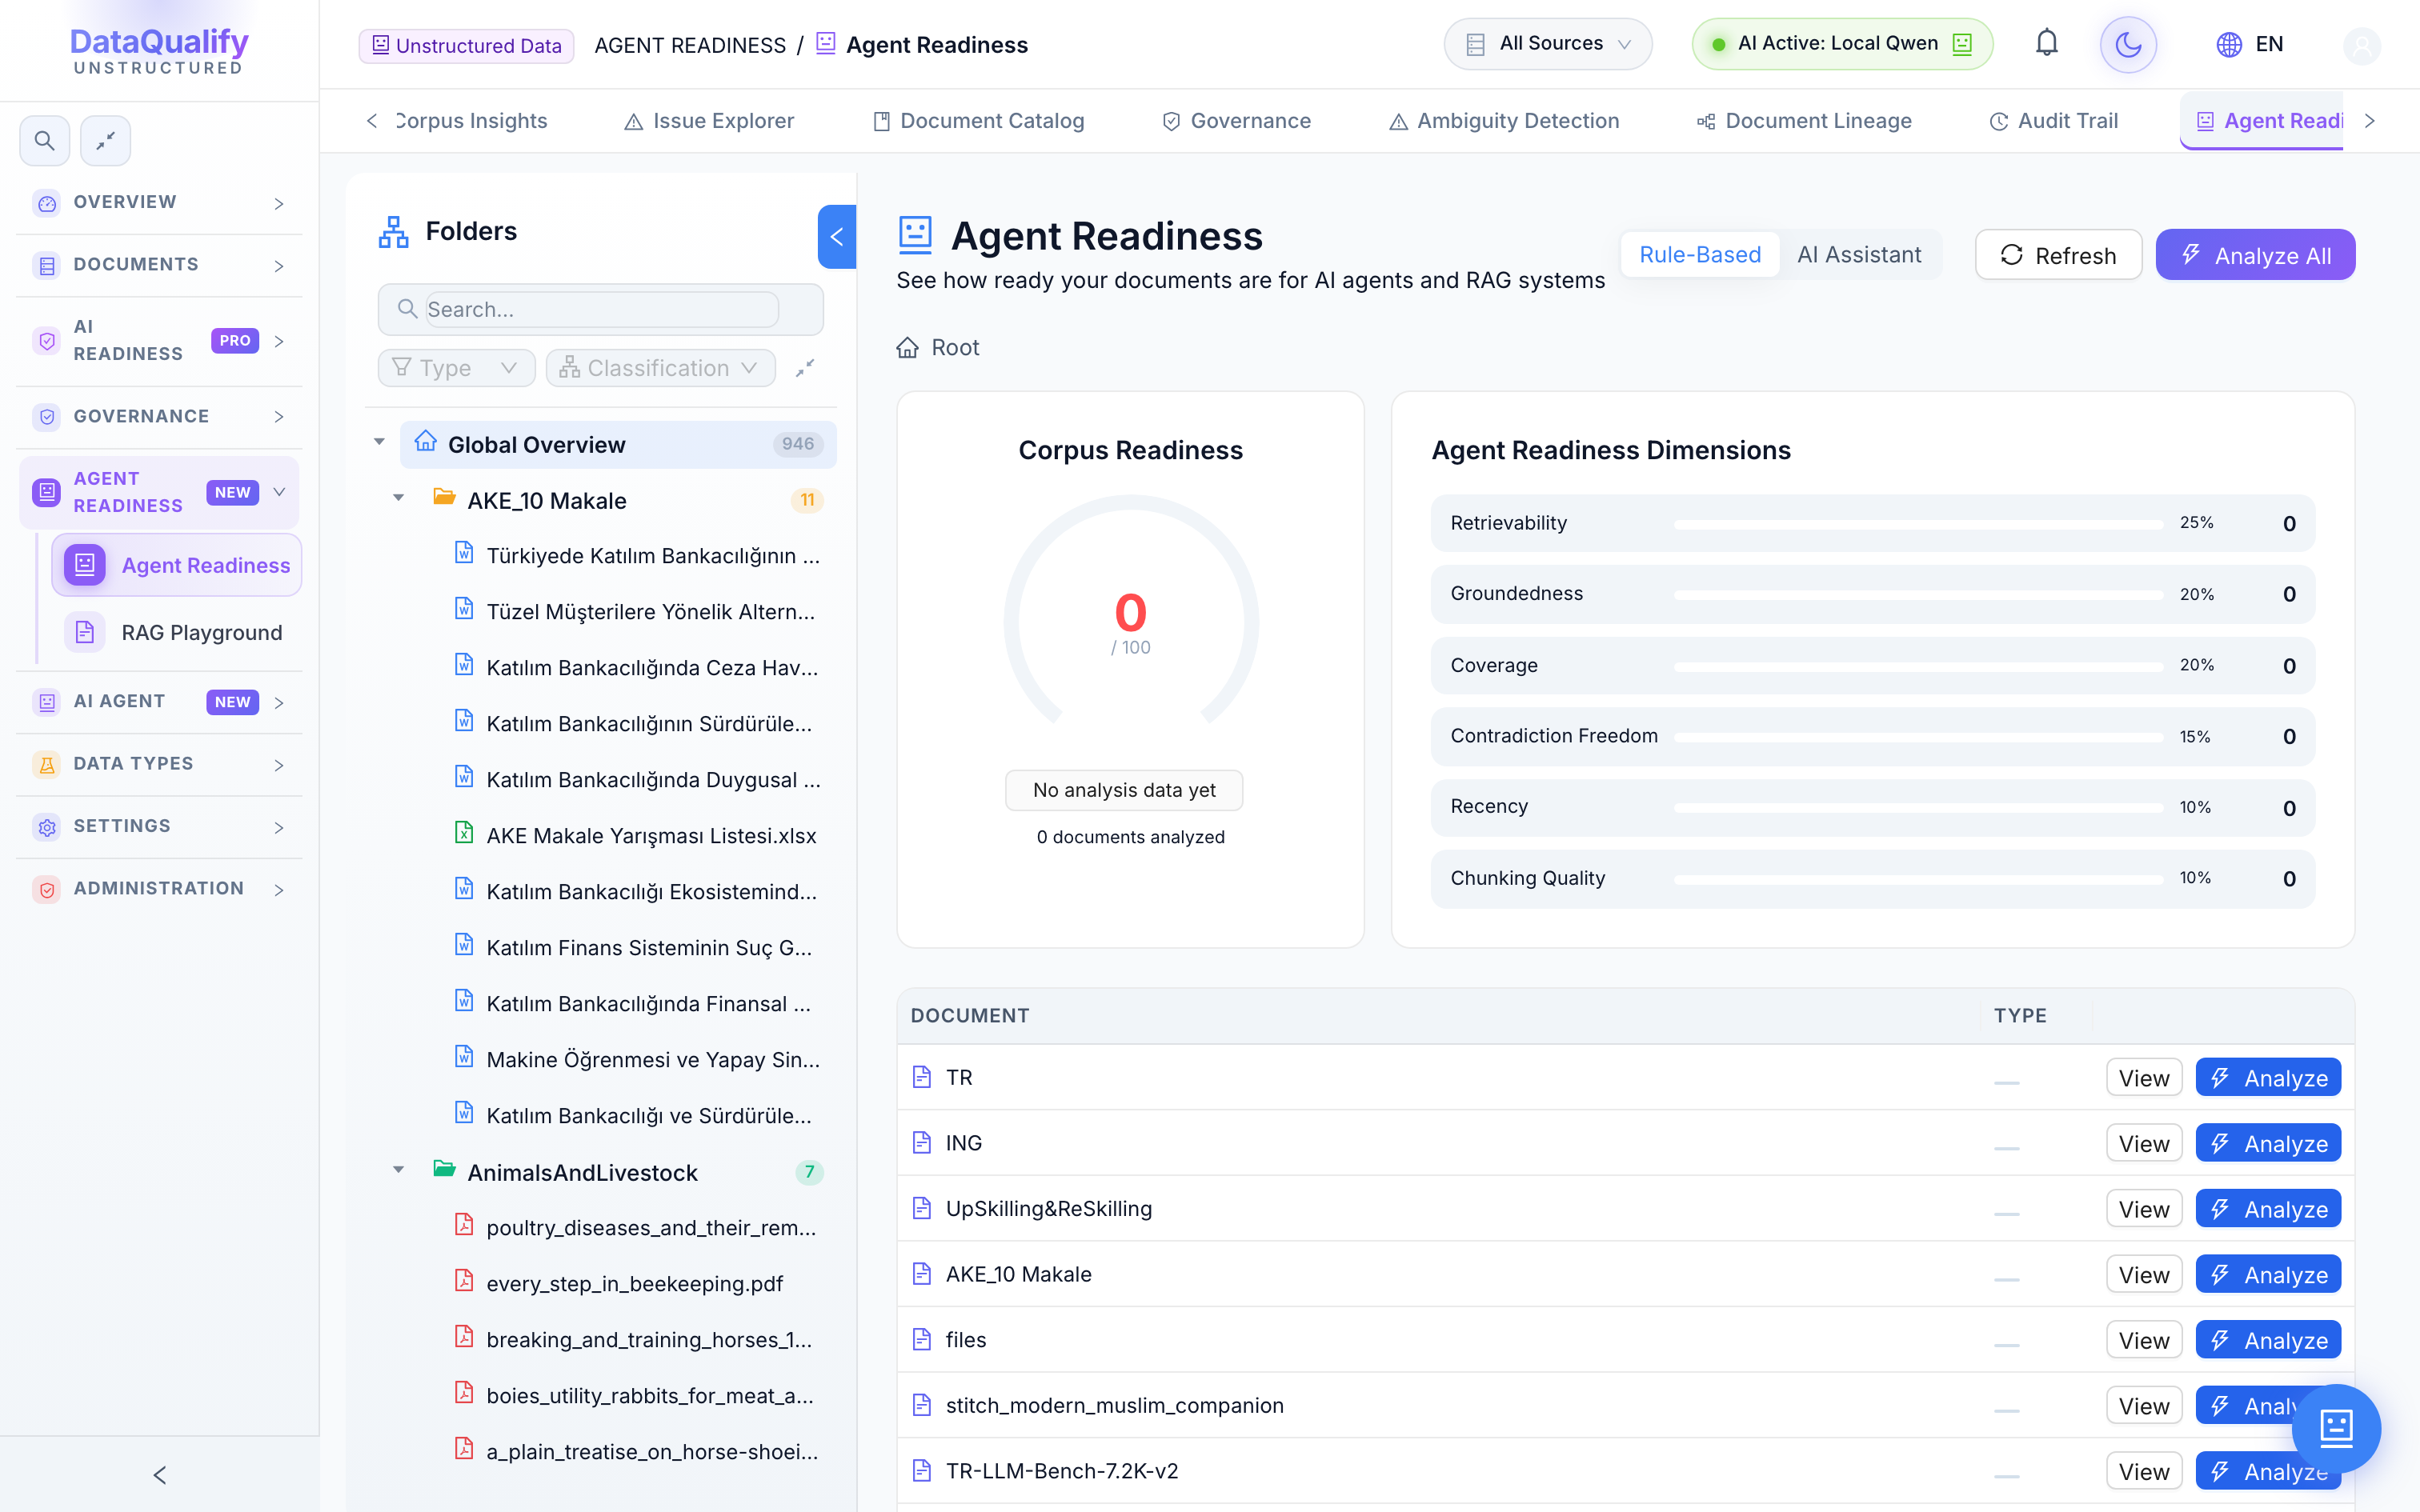Click the folder Search input field
The image size is (2420, 1512).
(x=601, y=309)
